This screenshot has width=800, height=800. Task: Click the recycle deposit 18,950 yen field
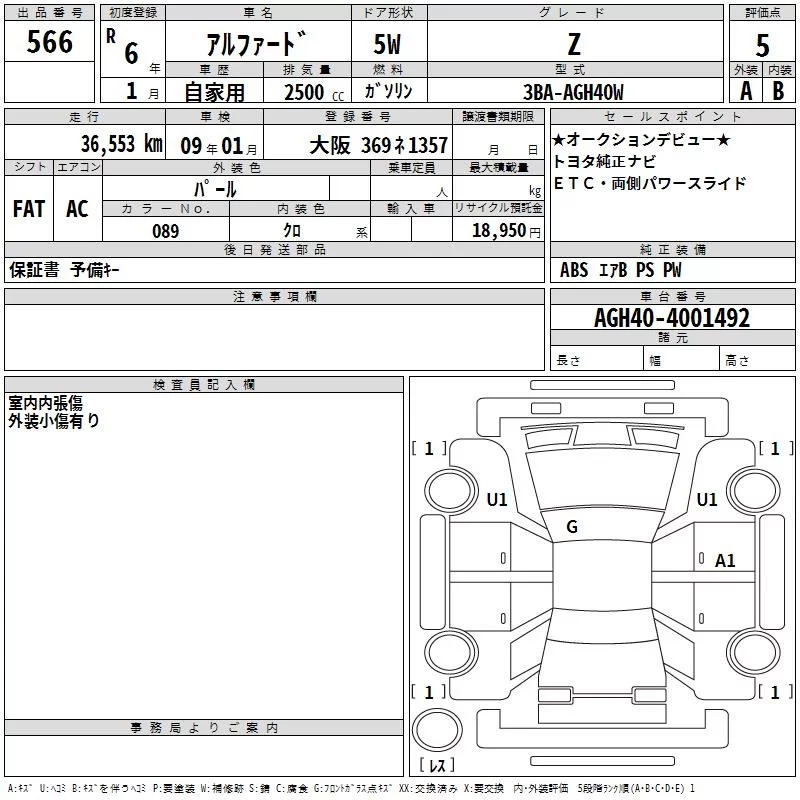498,230
